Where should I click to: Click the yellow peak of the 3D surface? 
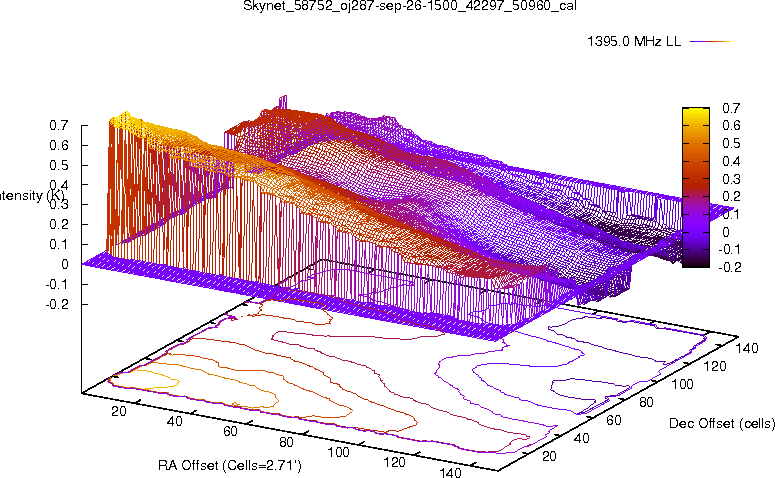pyautogui.click(x=127, y=119)
